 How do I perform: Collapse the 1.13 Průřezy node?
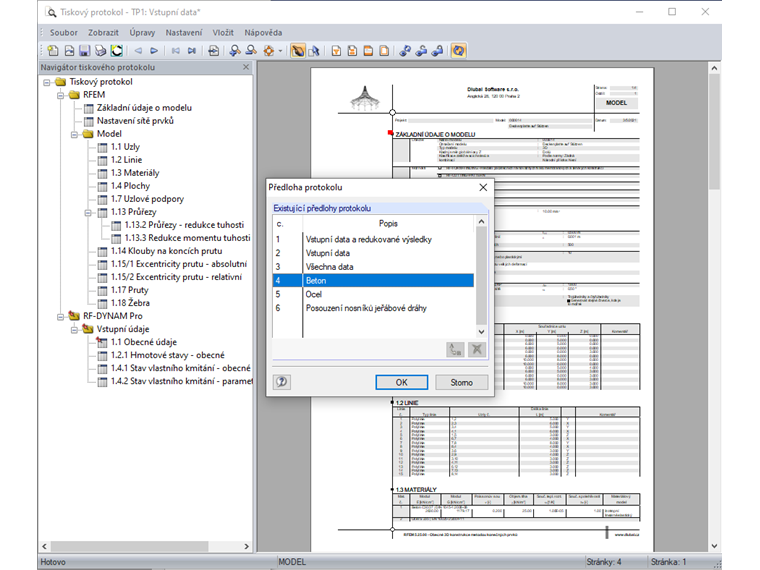[88, 213]
